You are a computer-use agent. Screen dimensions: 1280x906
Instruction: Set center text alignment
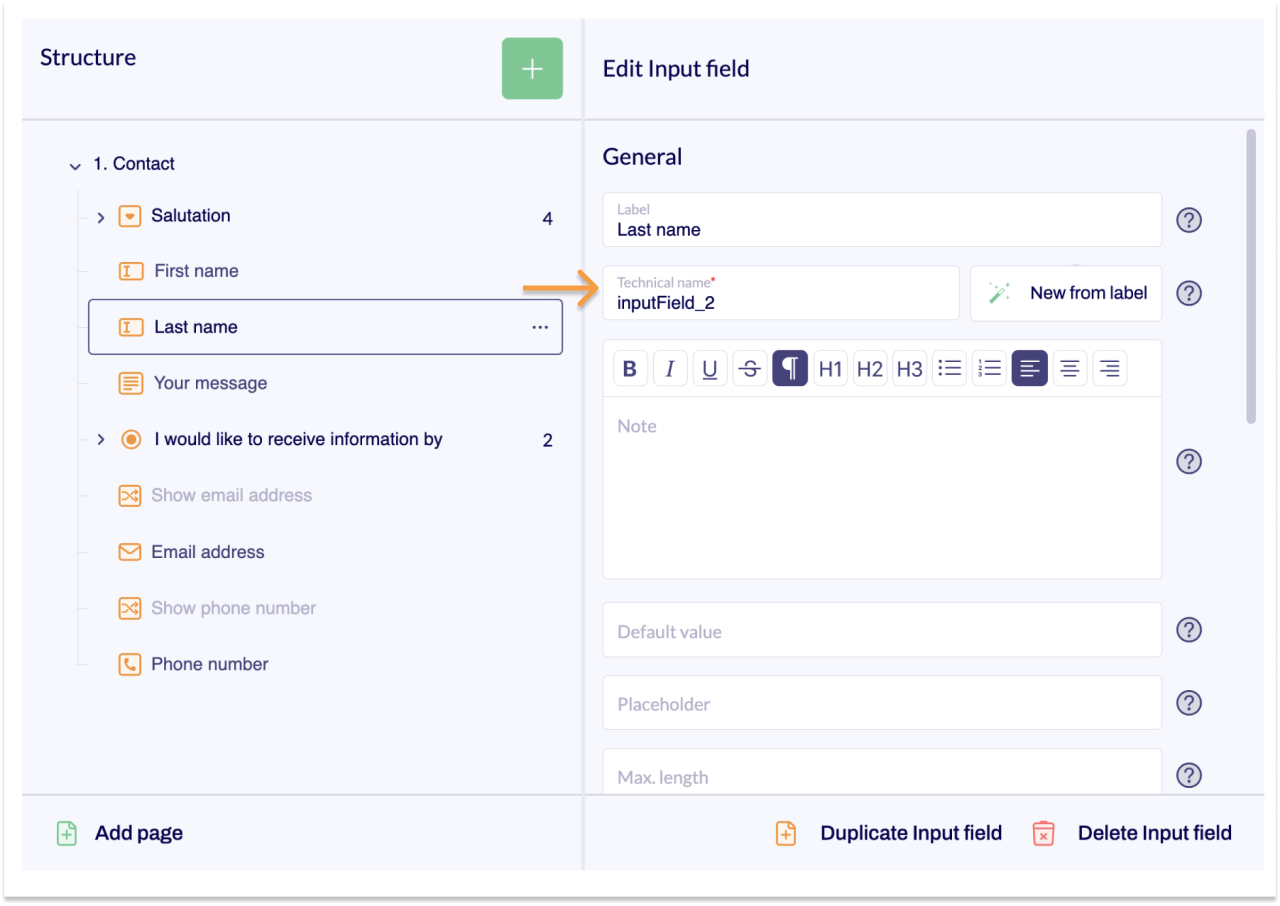[x=1069, y=368]
